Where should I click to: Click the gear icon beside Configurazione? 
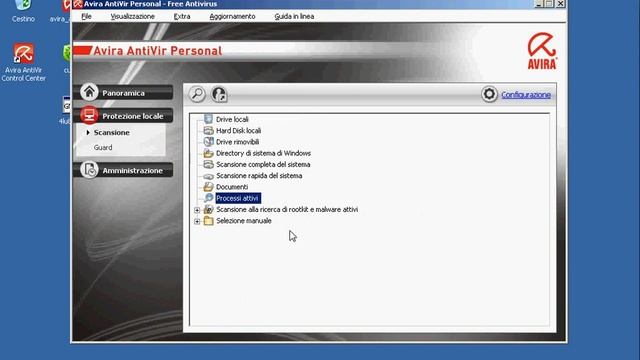point(489,94)
